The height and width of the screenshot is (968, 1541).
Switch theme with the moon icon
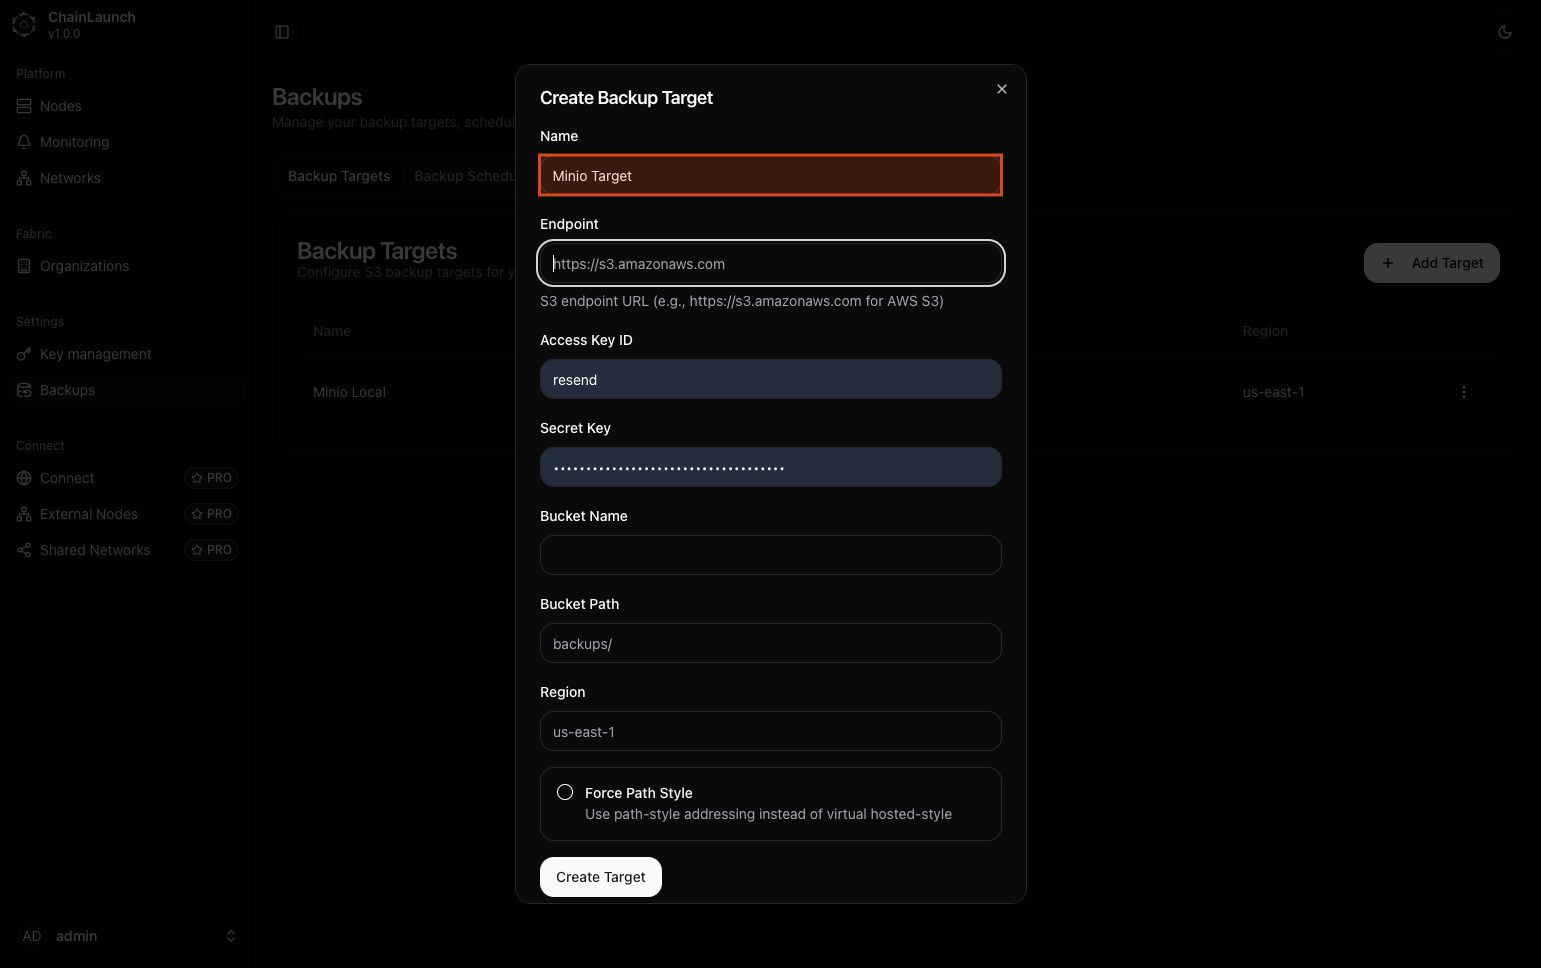1504,32
